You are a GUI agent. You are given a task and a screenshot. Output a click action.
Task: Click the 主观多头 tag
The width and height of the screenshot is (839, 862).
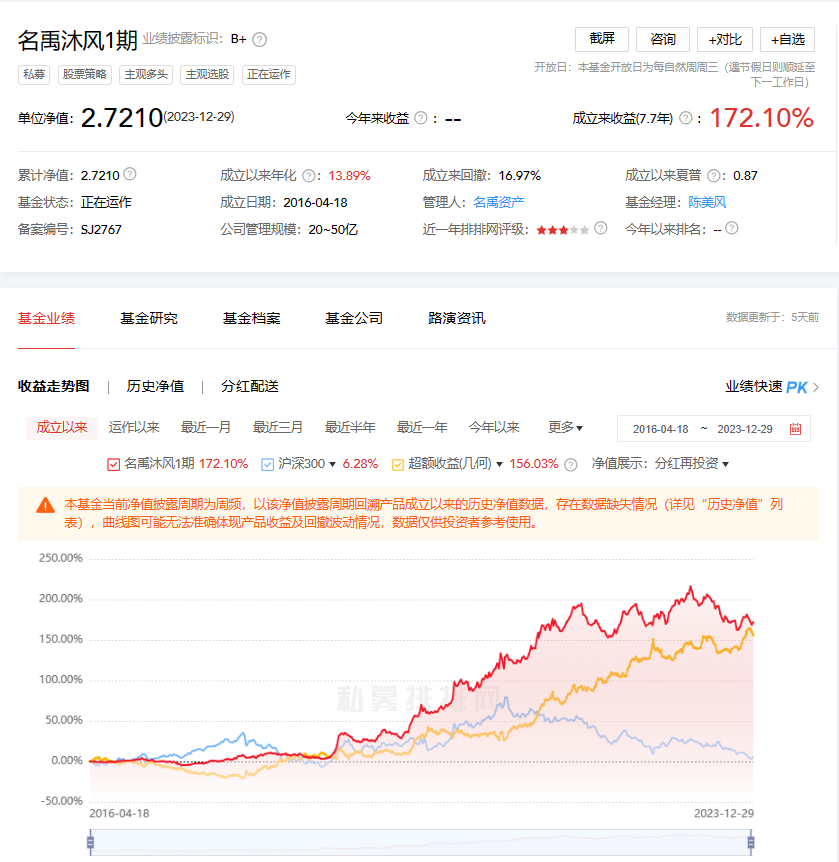146,74
